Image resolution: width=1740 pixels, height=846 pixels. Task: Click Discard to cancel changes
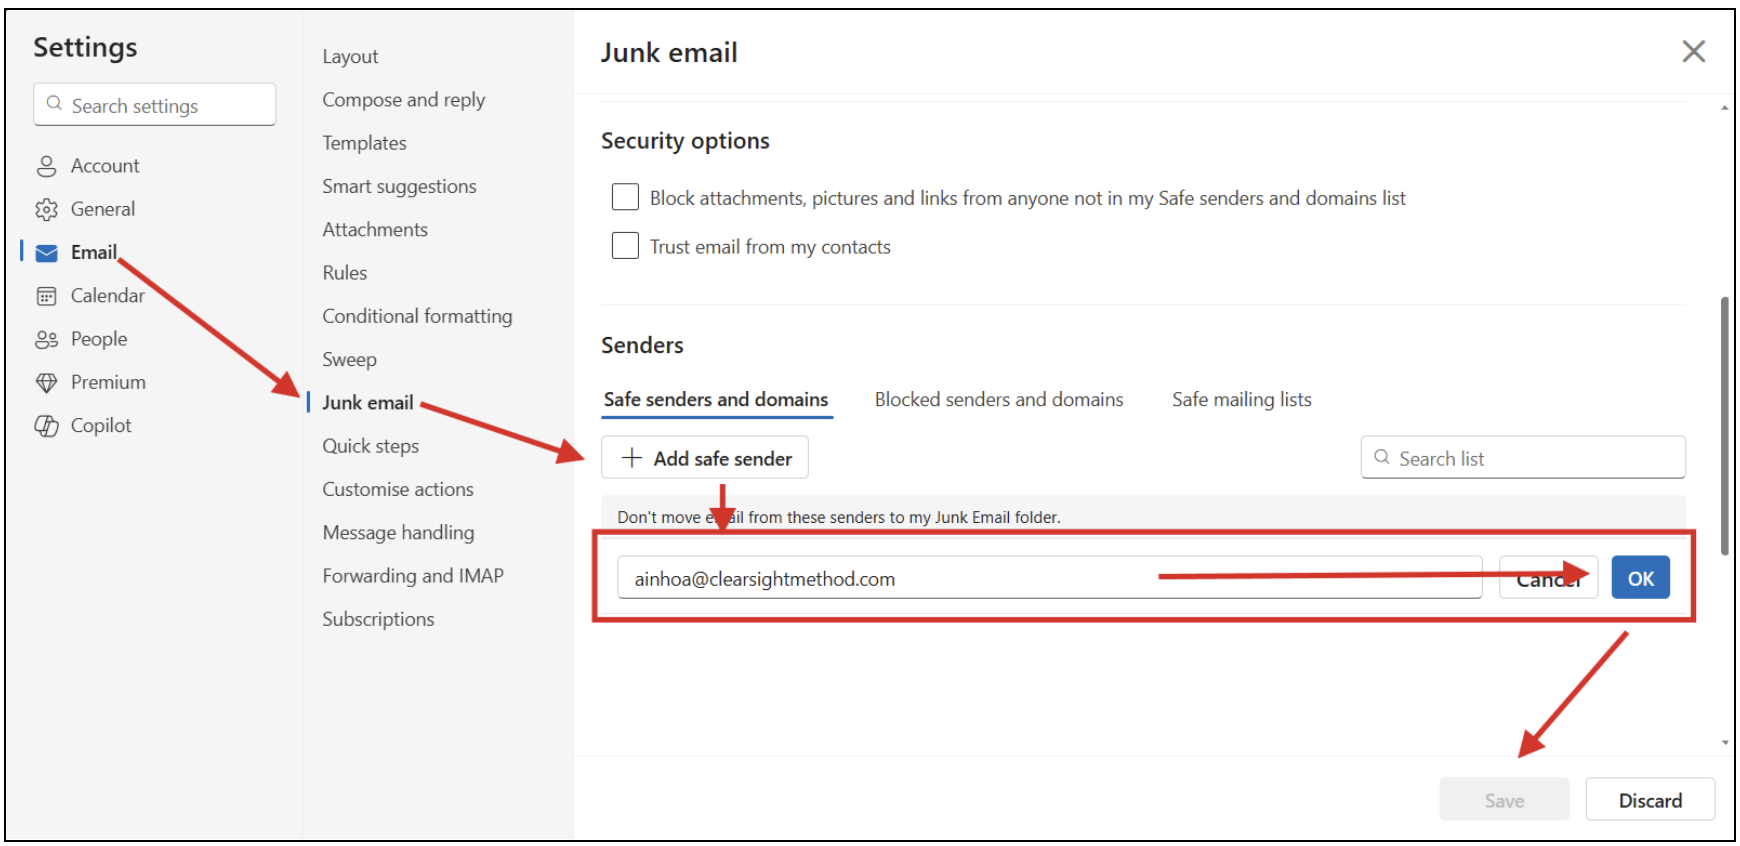pyautogui.click(x=1650, y=800)
